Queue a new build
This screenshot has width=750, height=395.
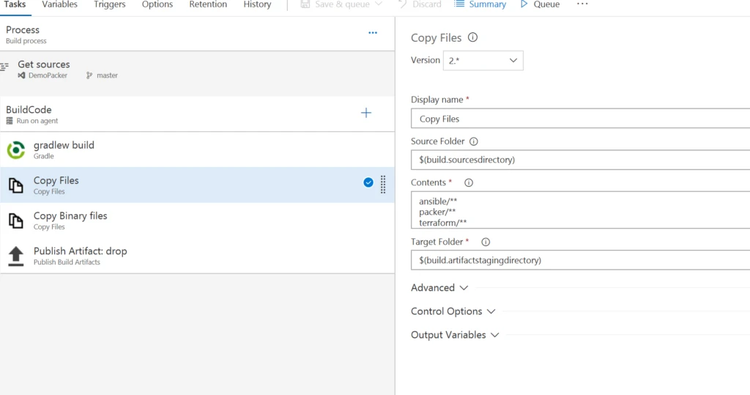540,4
